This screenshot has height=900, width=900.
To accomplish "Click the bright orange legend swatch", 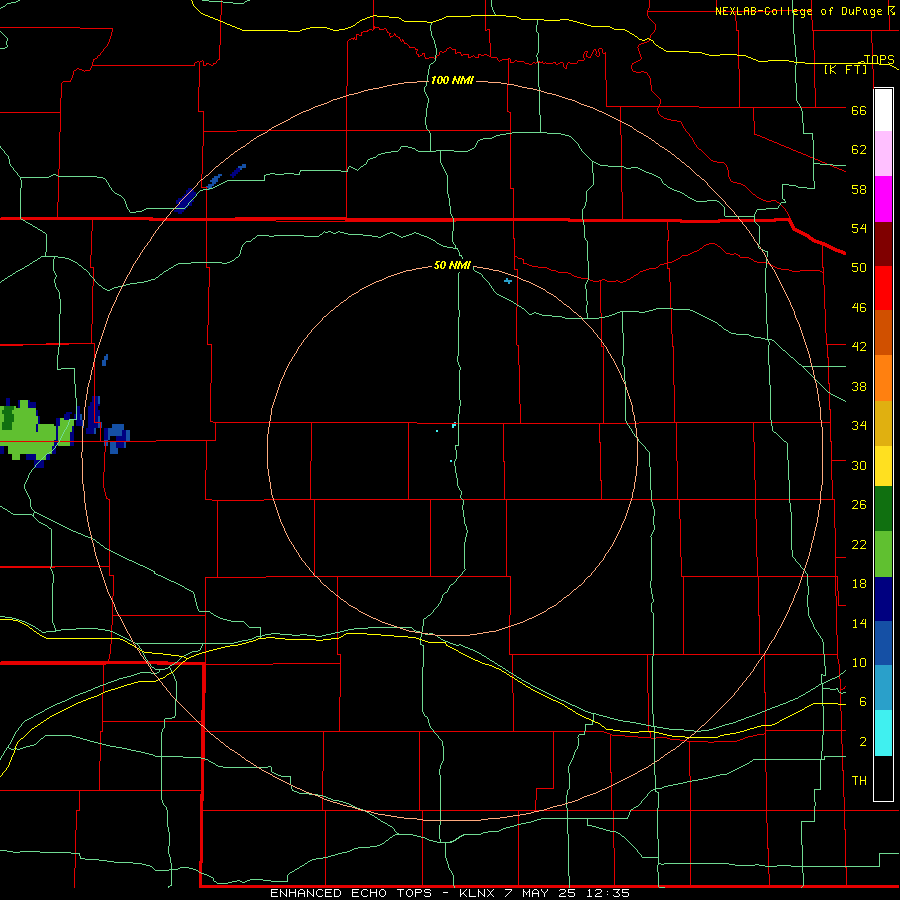I will (883, 378).
